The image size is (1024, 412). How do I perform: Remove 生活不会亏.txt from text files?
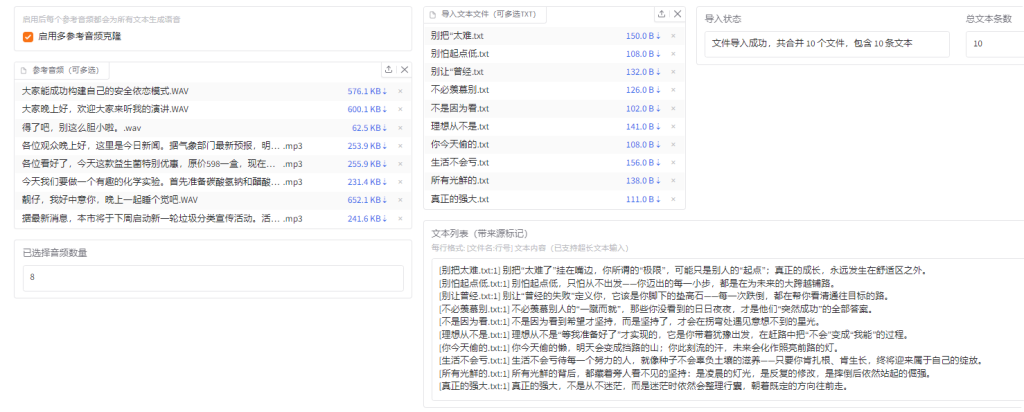[673, 163]
